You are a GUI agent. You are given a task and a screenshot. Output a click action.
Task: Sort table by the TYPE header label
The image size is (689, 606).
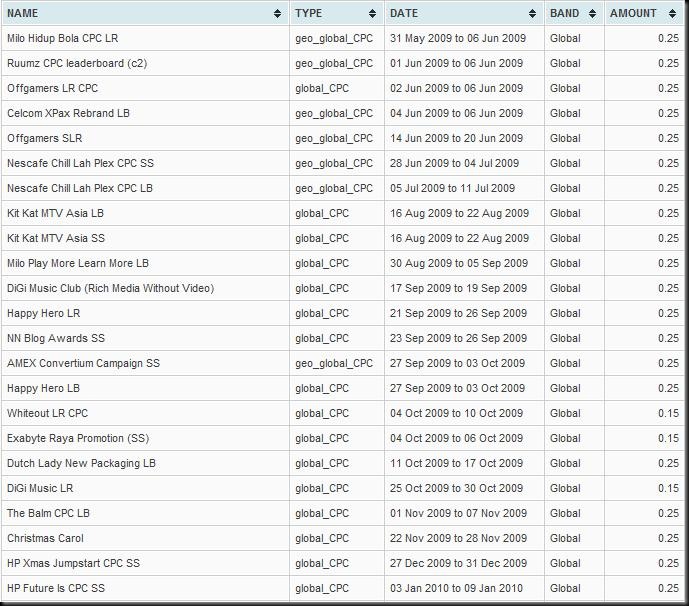pos(308,13)
